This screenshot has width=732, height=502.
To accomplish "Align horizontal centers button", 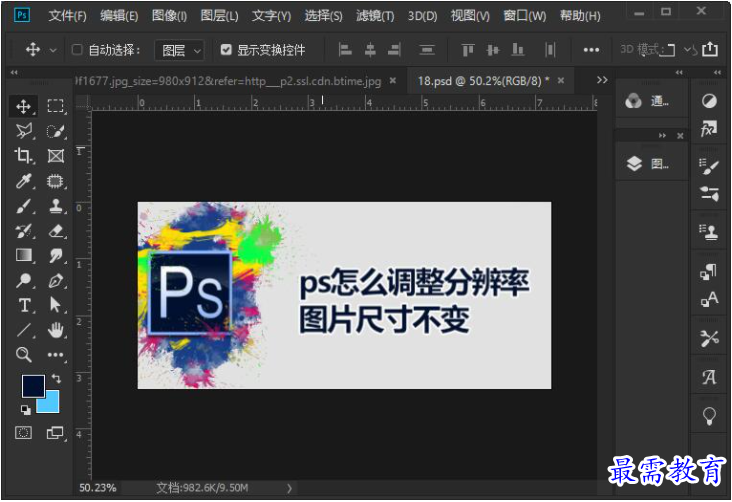I will tap(370, 49).
